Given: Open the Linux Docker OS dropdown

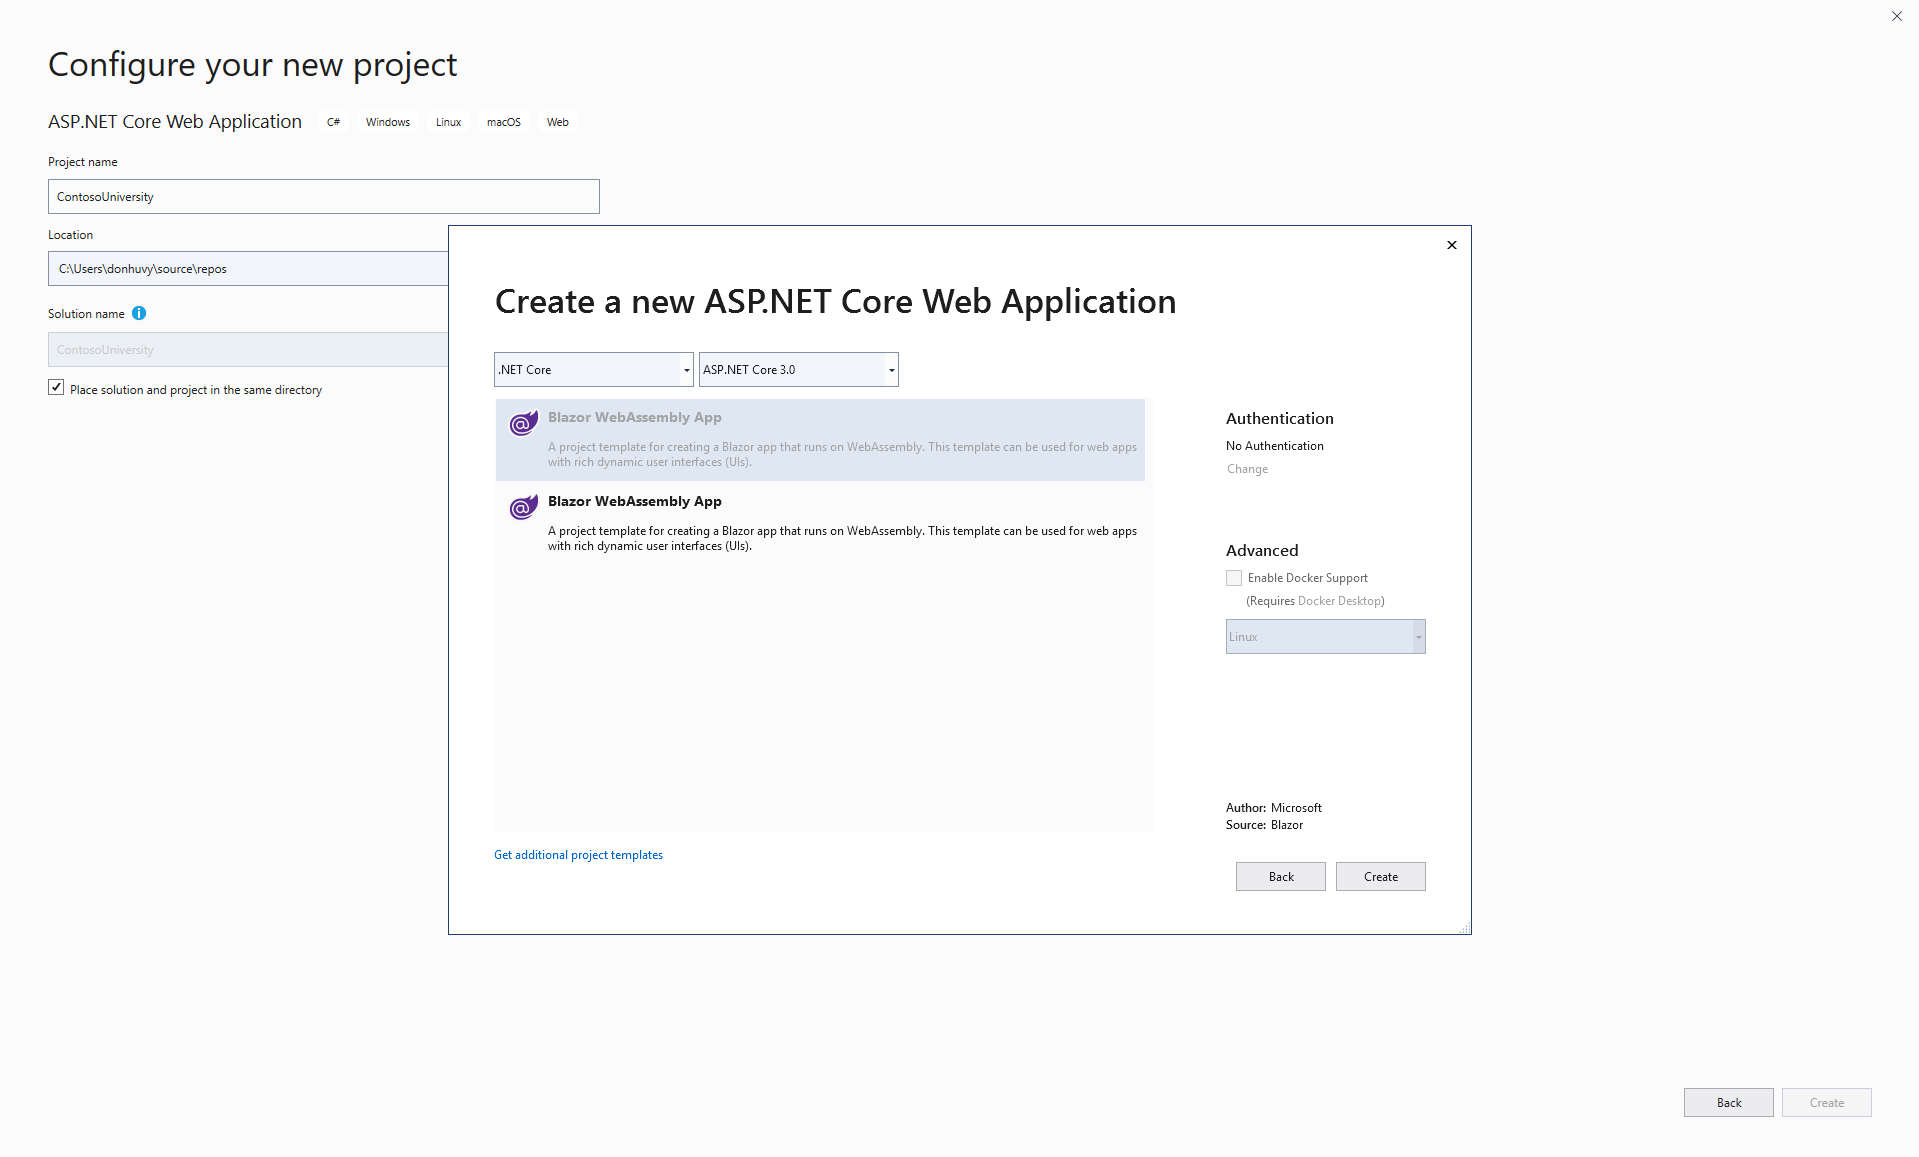Looking at the screenshot, I should (1417, 636).
